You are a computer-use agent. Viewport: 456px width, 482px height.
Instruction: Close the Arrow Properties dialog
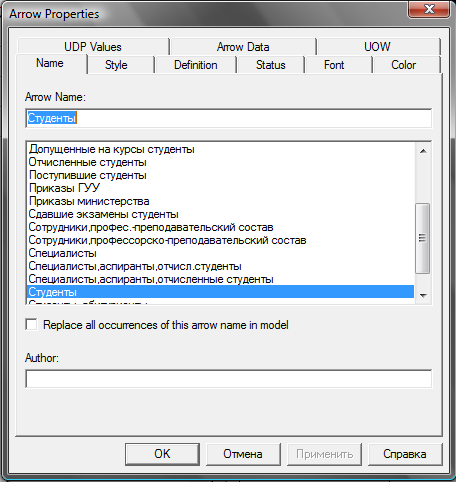429,8
